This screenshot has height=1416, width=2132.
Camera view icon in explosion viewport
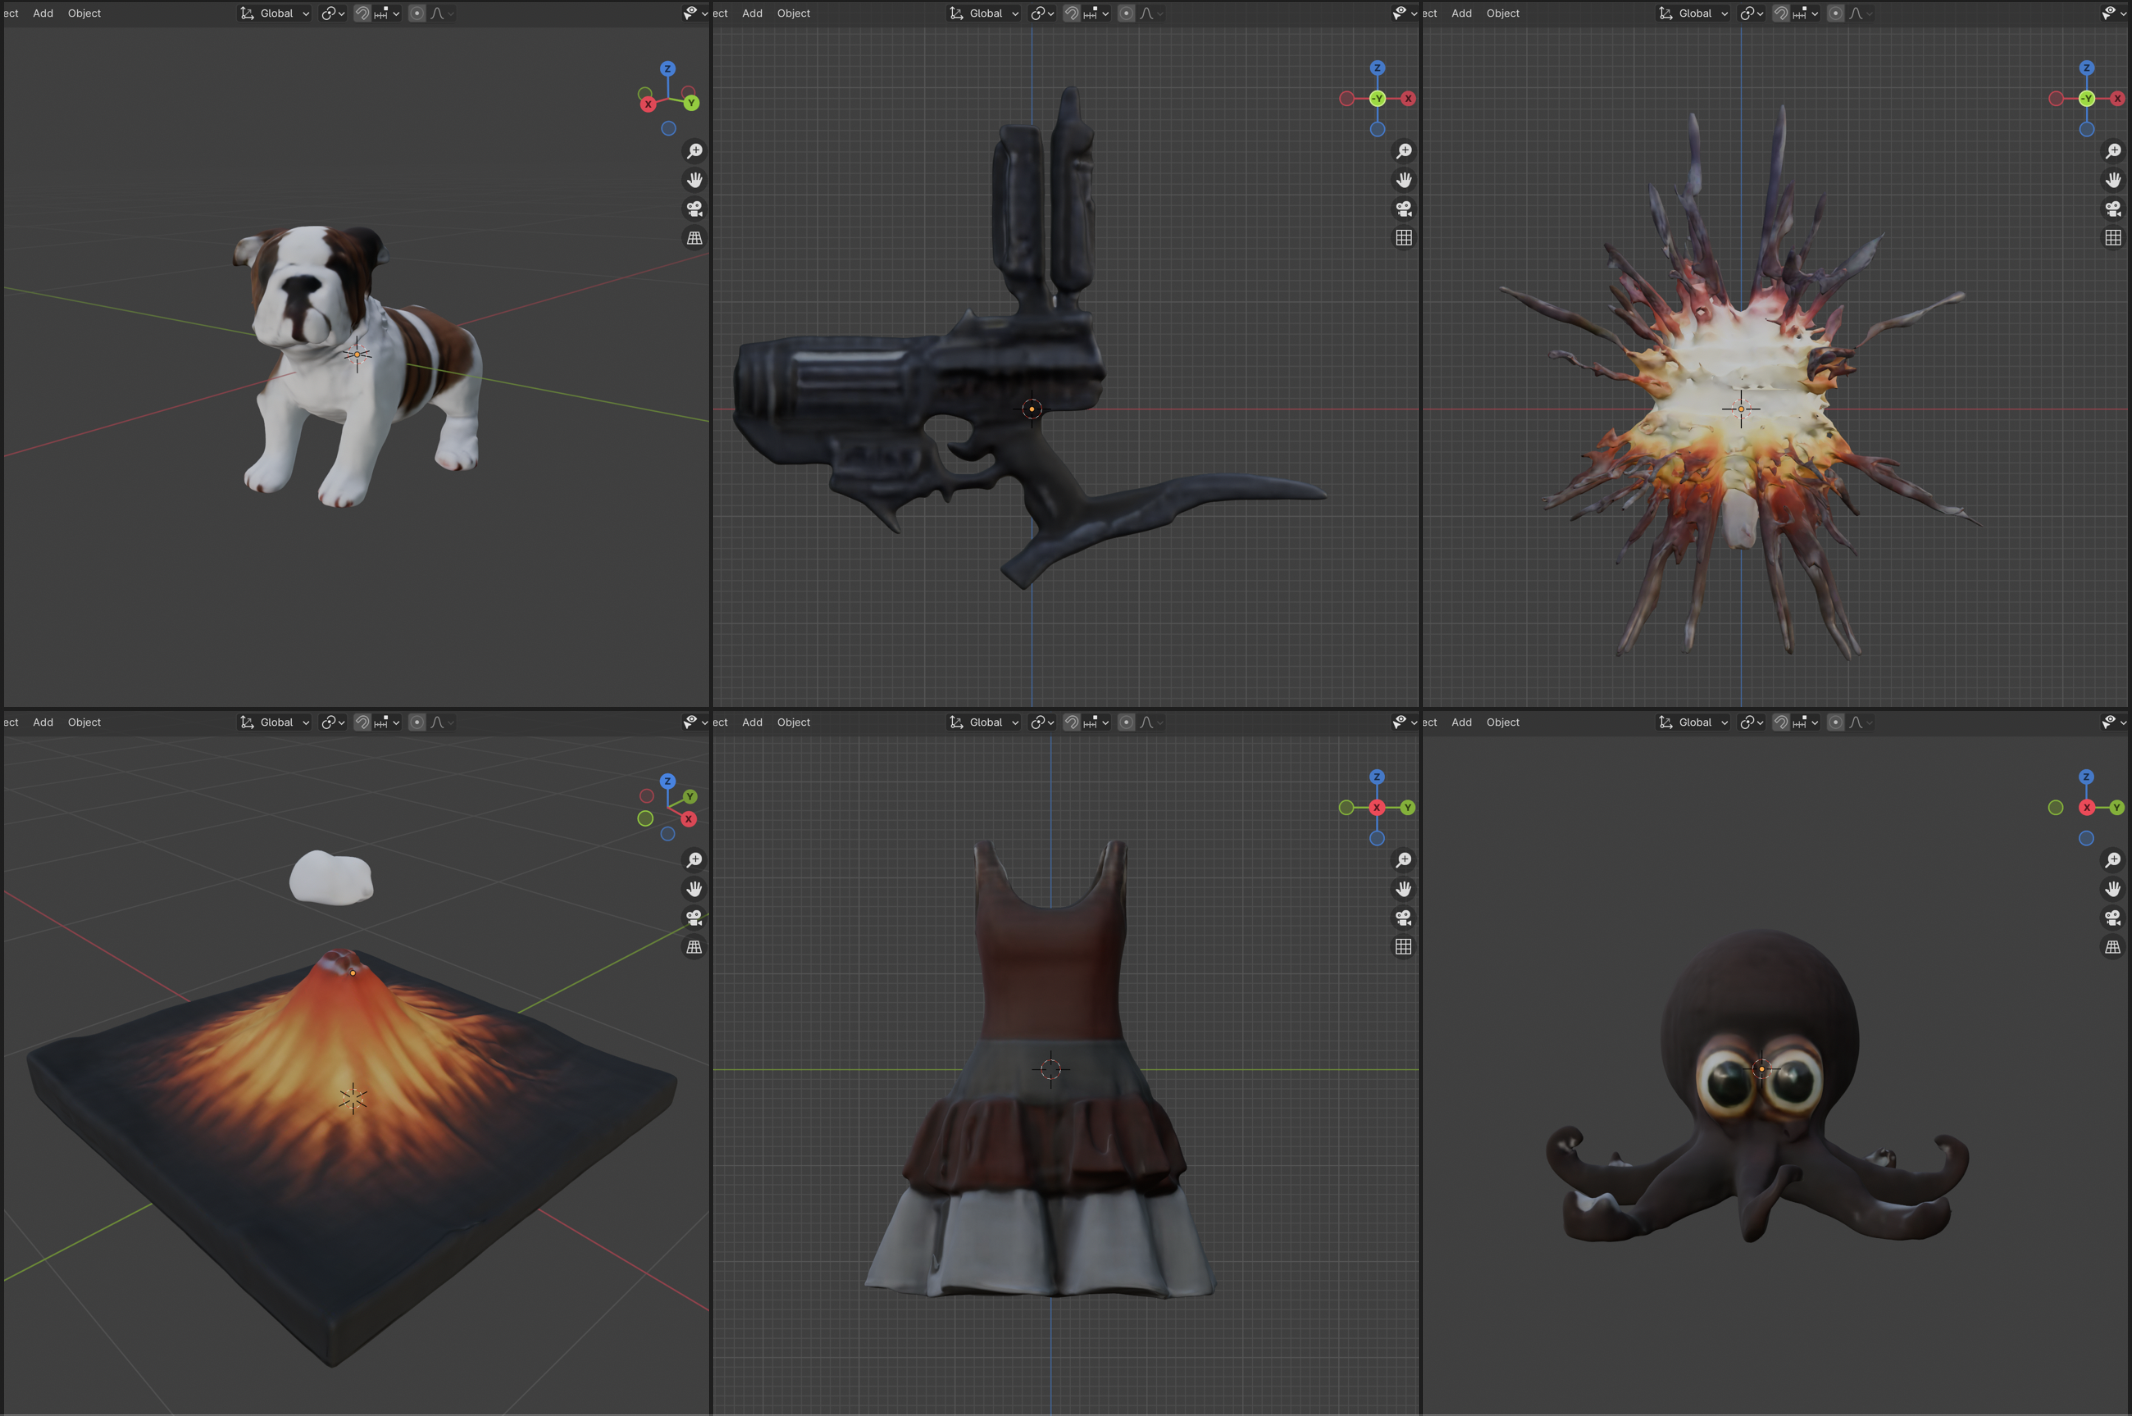[x=2113, y=209]
